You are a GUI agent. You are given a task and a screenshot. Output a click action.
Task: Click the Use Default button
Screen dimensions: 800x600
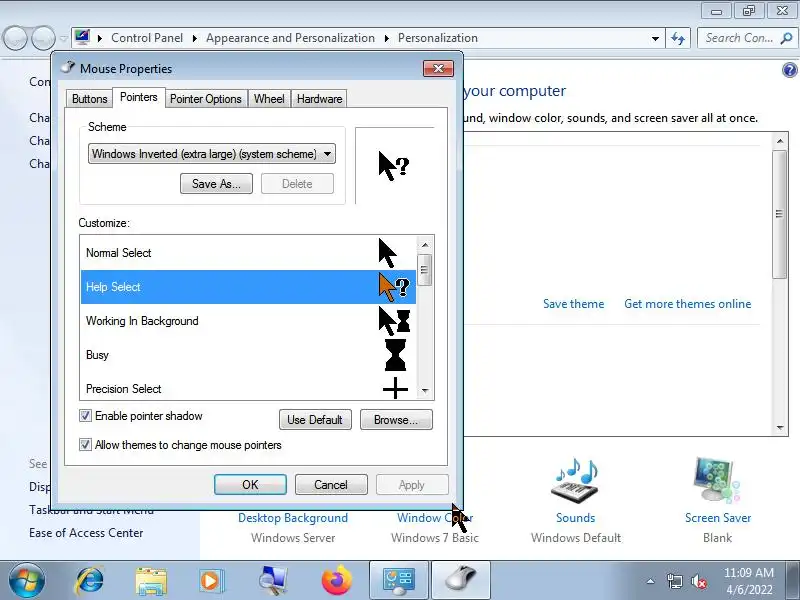(x=315, y=419)
